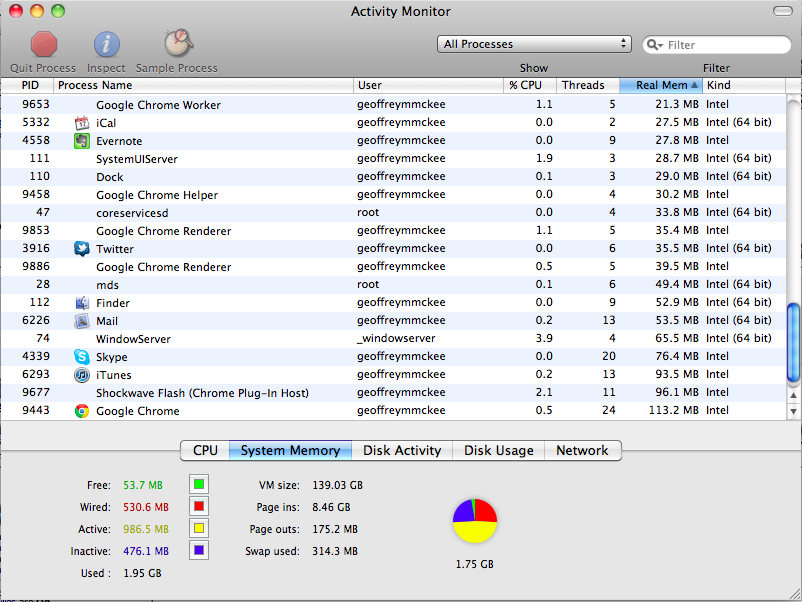Select the Google Chrome Helper process
Image resolution: width=802 pixels, height=602 pixels.
pyautogui.click(x=393, y=195)
